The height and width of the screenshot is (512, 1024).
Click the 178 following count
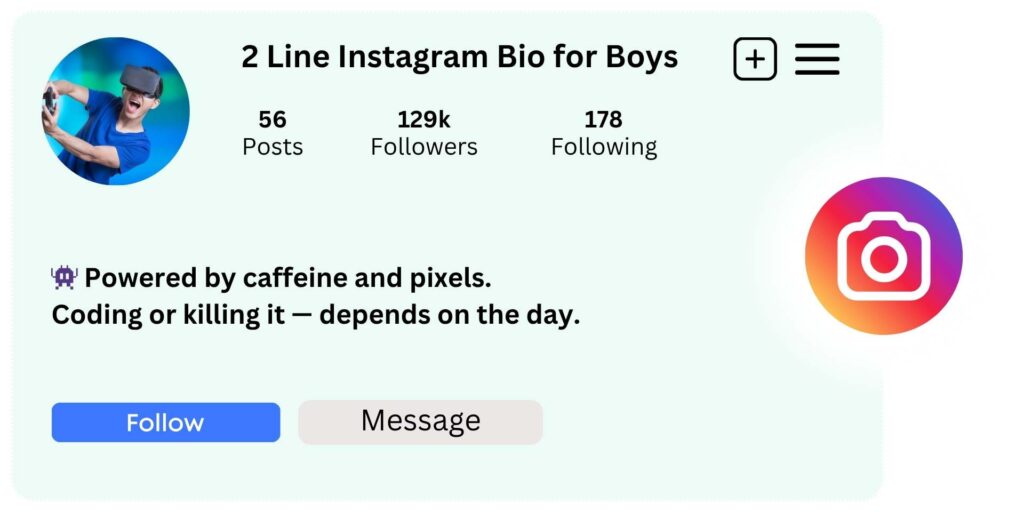pyautogui.click(x=604, y=120)
